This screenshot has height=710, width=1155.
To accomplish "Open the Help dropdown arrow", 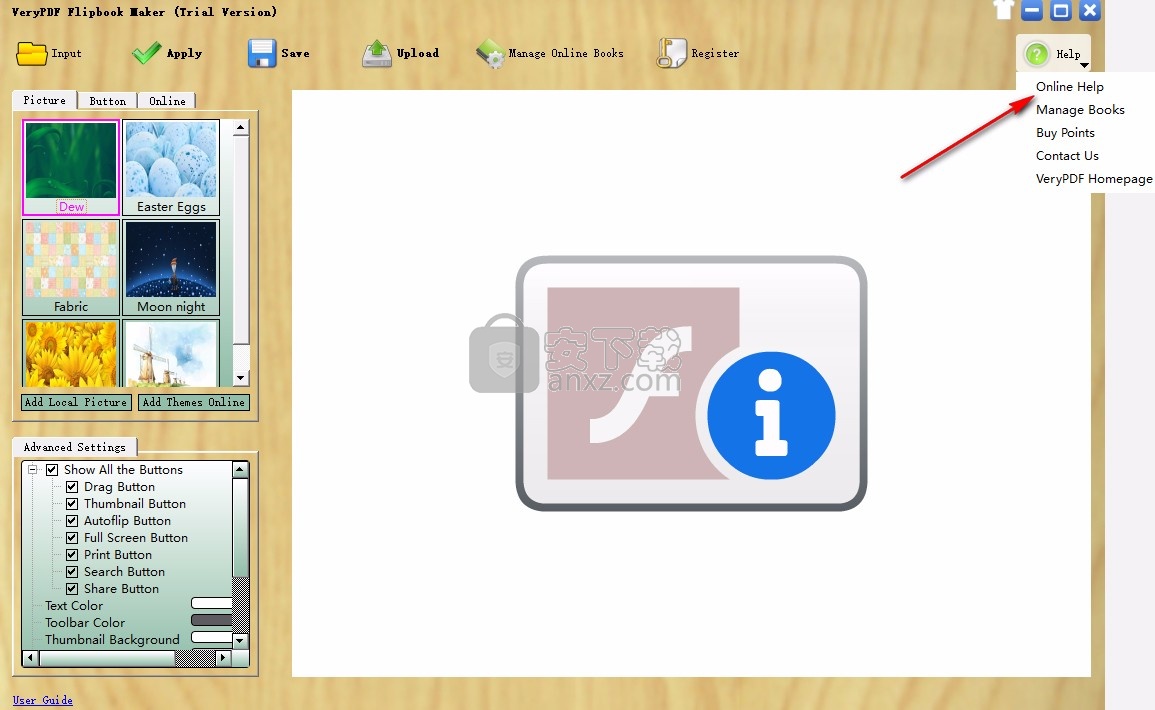I will pyautogui.click(x=1084, y=65).
